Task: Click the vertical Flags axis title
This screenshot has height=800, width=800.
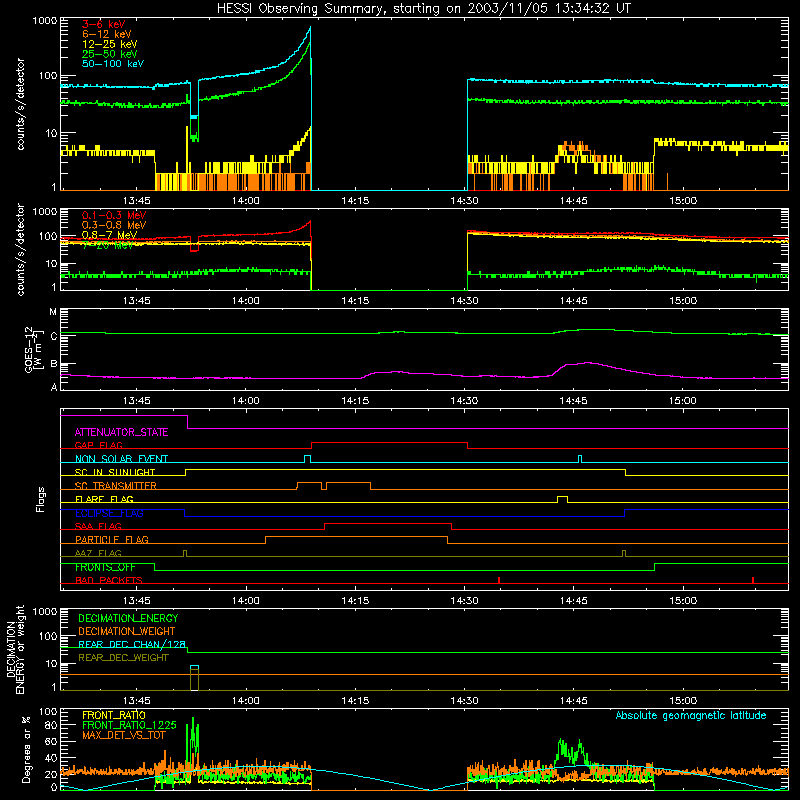Action: click(x=41, y=499)
